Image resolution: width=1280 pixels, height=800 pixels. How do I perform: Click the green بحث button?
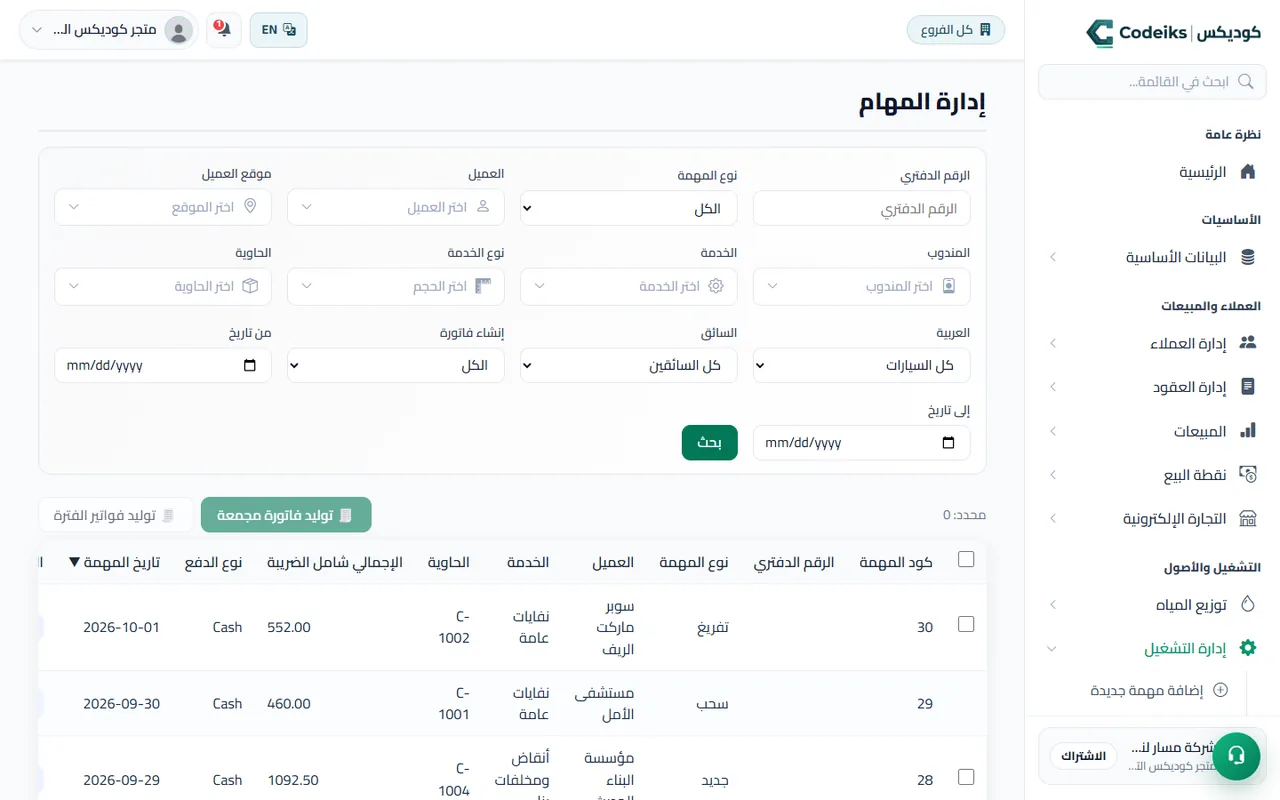pyautogui.click(x=710, y=442)
